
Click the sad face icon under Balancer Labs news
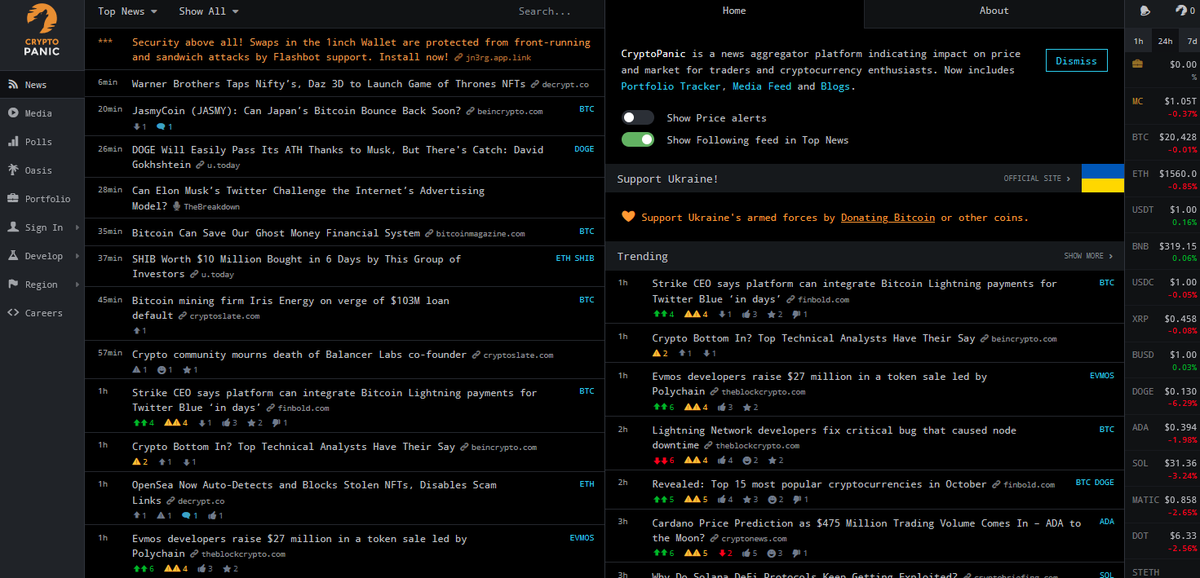coord(161,370)
